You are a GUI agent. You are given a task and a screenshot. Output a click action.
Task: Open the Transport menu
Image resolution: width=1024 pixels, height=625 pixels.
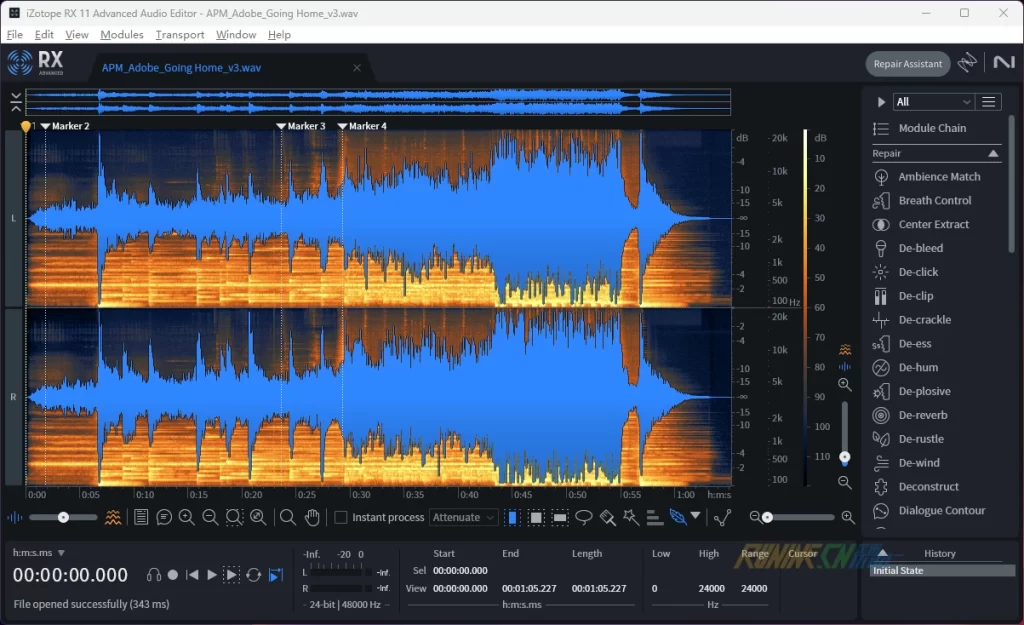point(180,34)
